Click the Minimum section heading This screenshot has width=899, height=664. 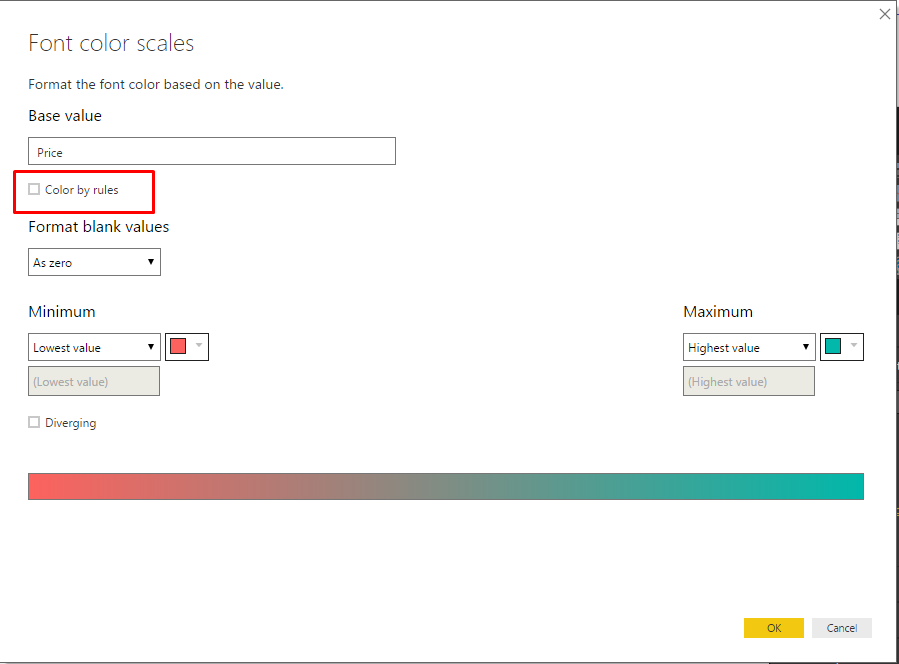tap(62, 312)
